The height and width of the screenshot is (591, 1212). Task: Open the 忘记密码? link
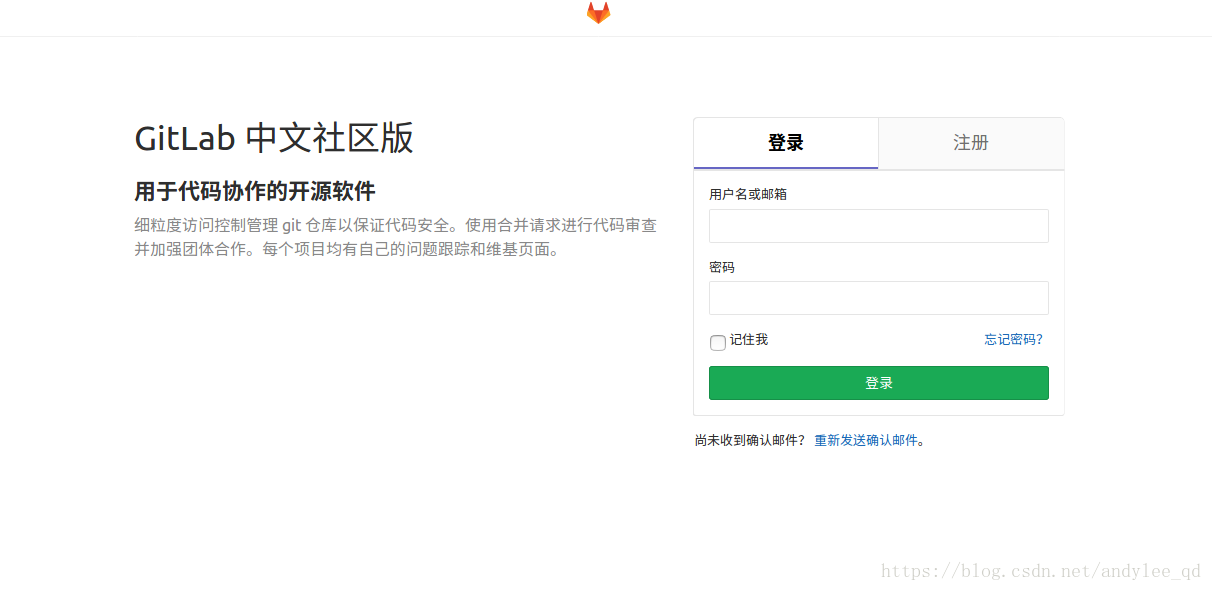click(x=1013, y=340)
